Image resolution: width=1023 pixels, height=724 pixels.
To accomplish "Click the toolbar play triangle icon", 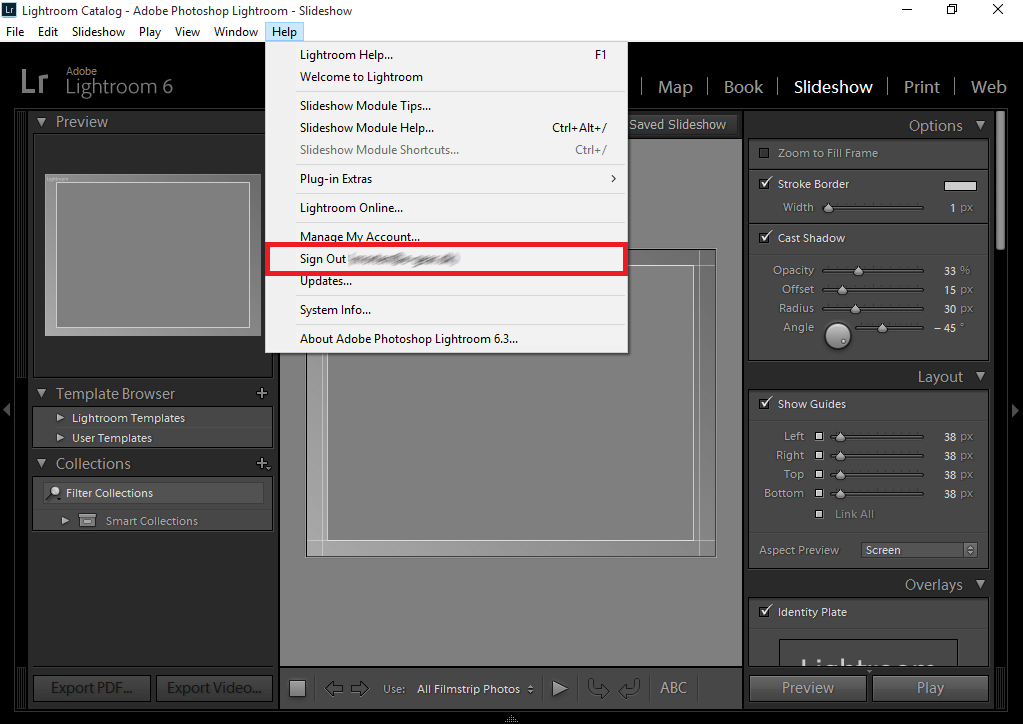I will pyautogui.click(x=560, y=688).
